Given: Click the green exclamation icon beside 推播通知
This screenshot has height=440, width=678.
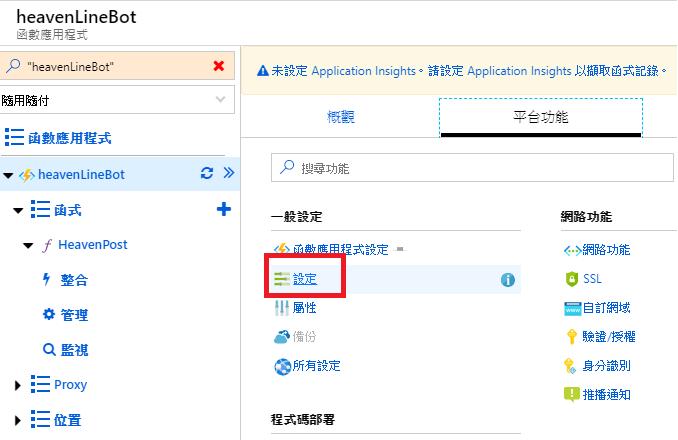Looking at the screenshot, I should [572, 394].
